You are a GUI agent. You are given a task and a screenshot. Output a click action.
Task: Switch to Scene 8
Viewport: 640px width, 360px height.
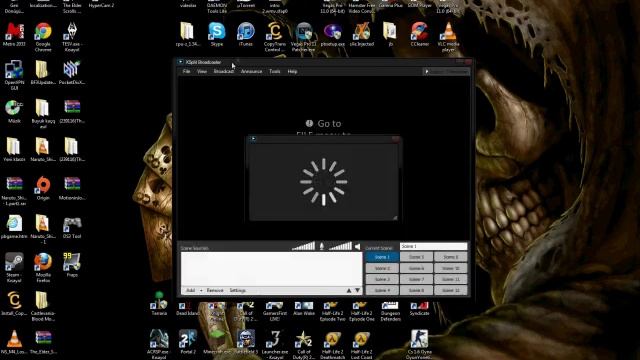(416, 290)
